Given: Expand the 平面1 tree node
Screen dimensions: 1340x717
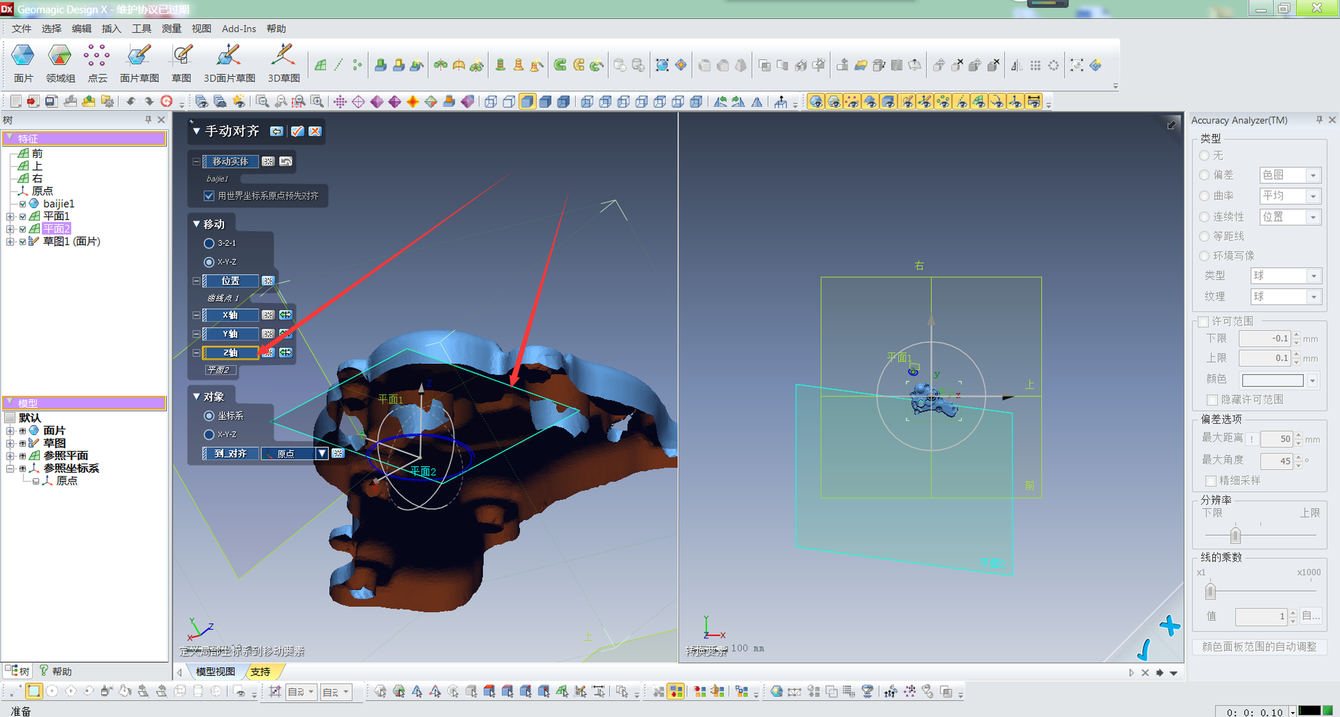Looking at the screenshot, I should (x=10, y=216).
